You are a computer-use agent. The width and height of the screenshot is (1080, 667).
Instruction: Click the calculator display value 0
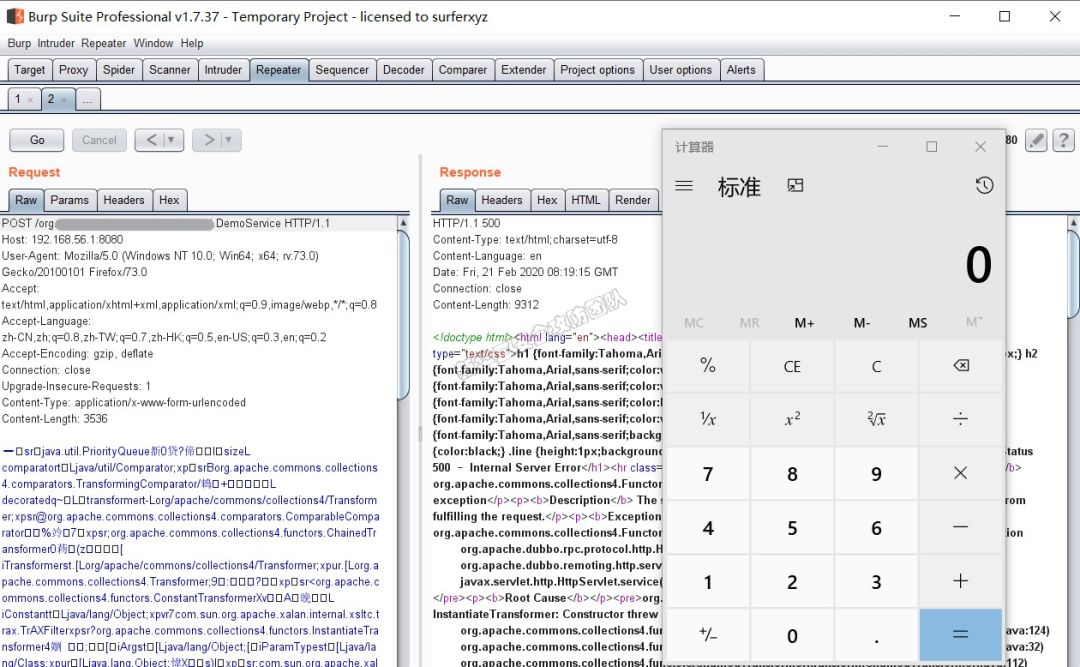pyautogui.click(x=978, y=265)
